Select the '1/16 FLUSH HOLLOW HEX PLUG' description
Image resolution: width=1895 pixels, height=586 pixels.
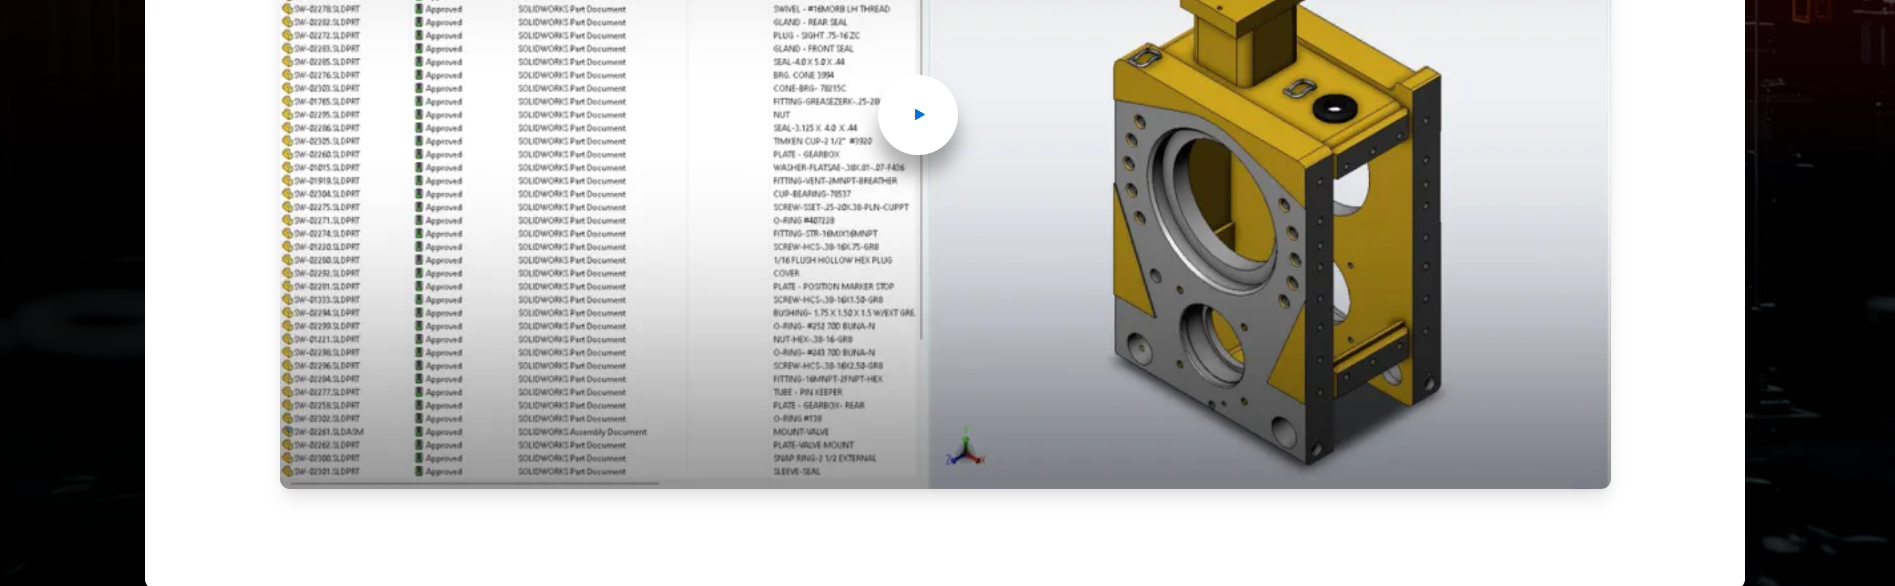832,260
